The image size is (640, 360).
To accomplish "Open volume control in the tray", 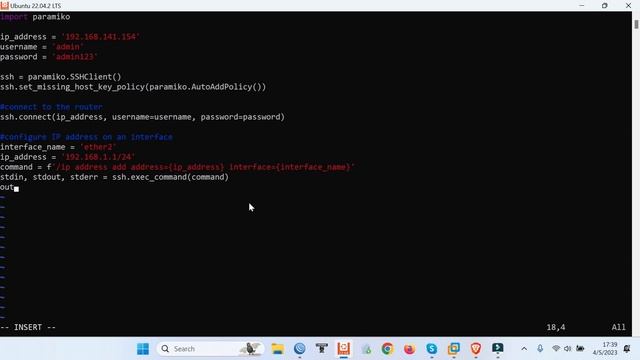I will click(x=567, y=349).
